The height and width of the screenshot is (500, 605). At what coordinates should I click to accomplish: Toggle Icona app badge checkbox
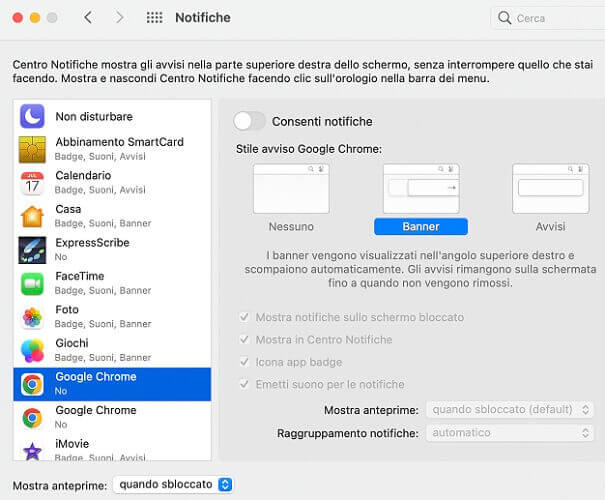(244, 362)
